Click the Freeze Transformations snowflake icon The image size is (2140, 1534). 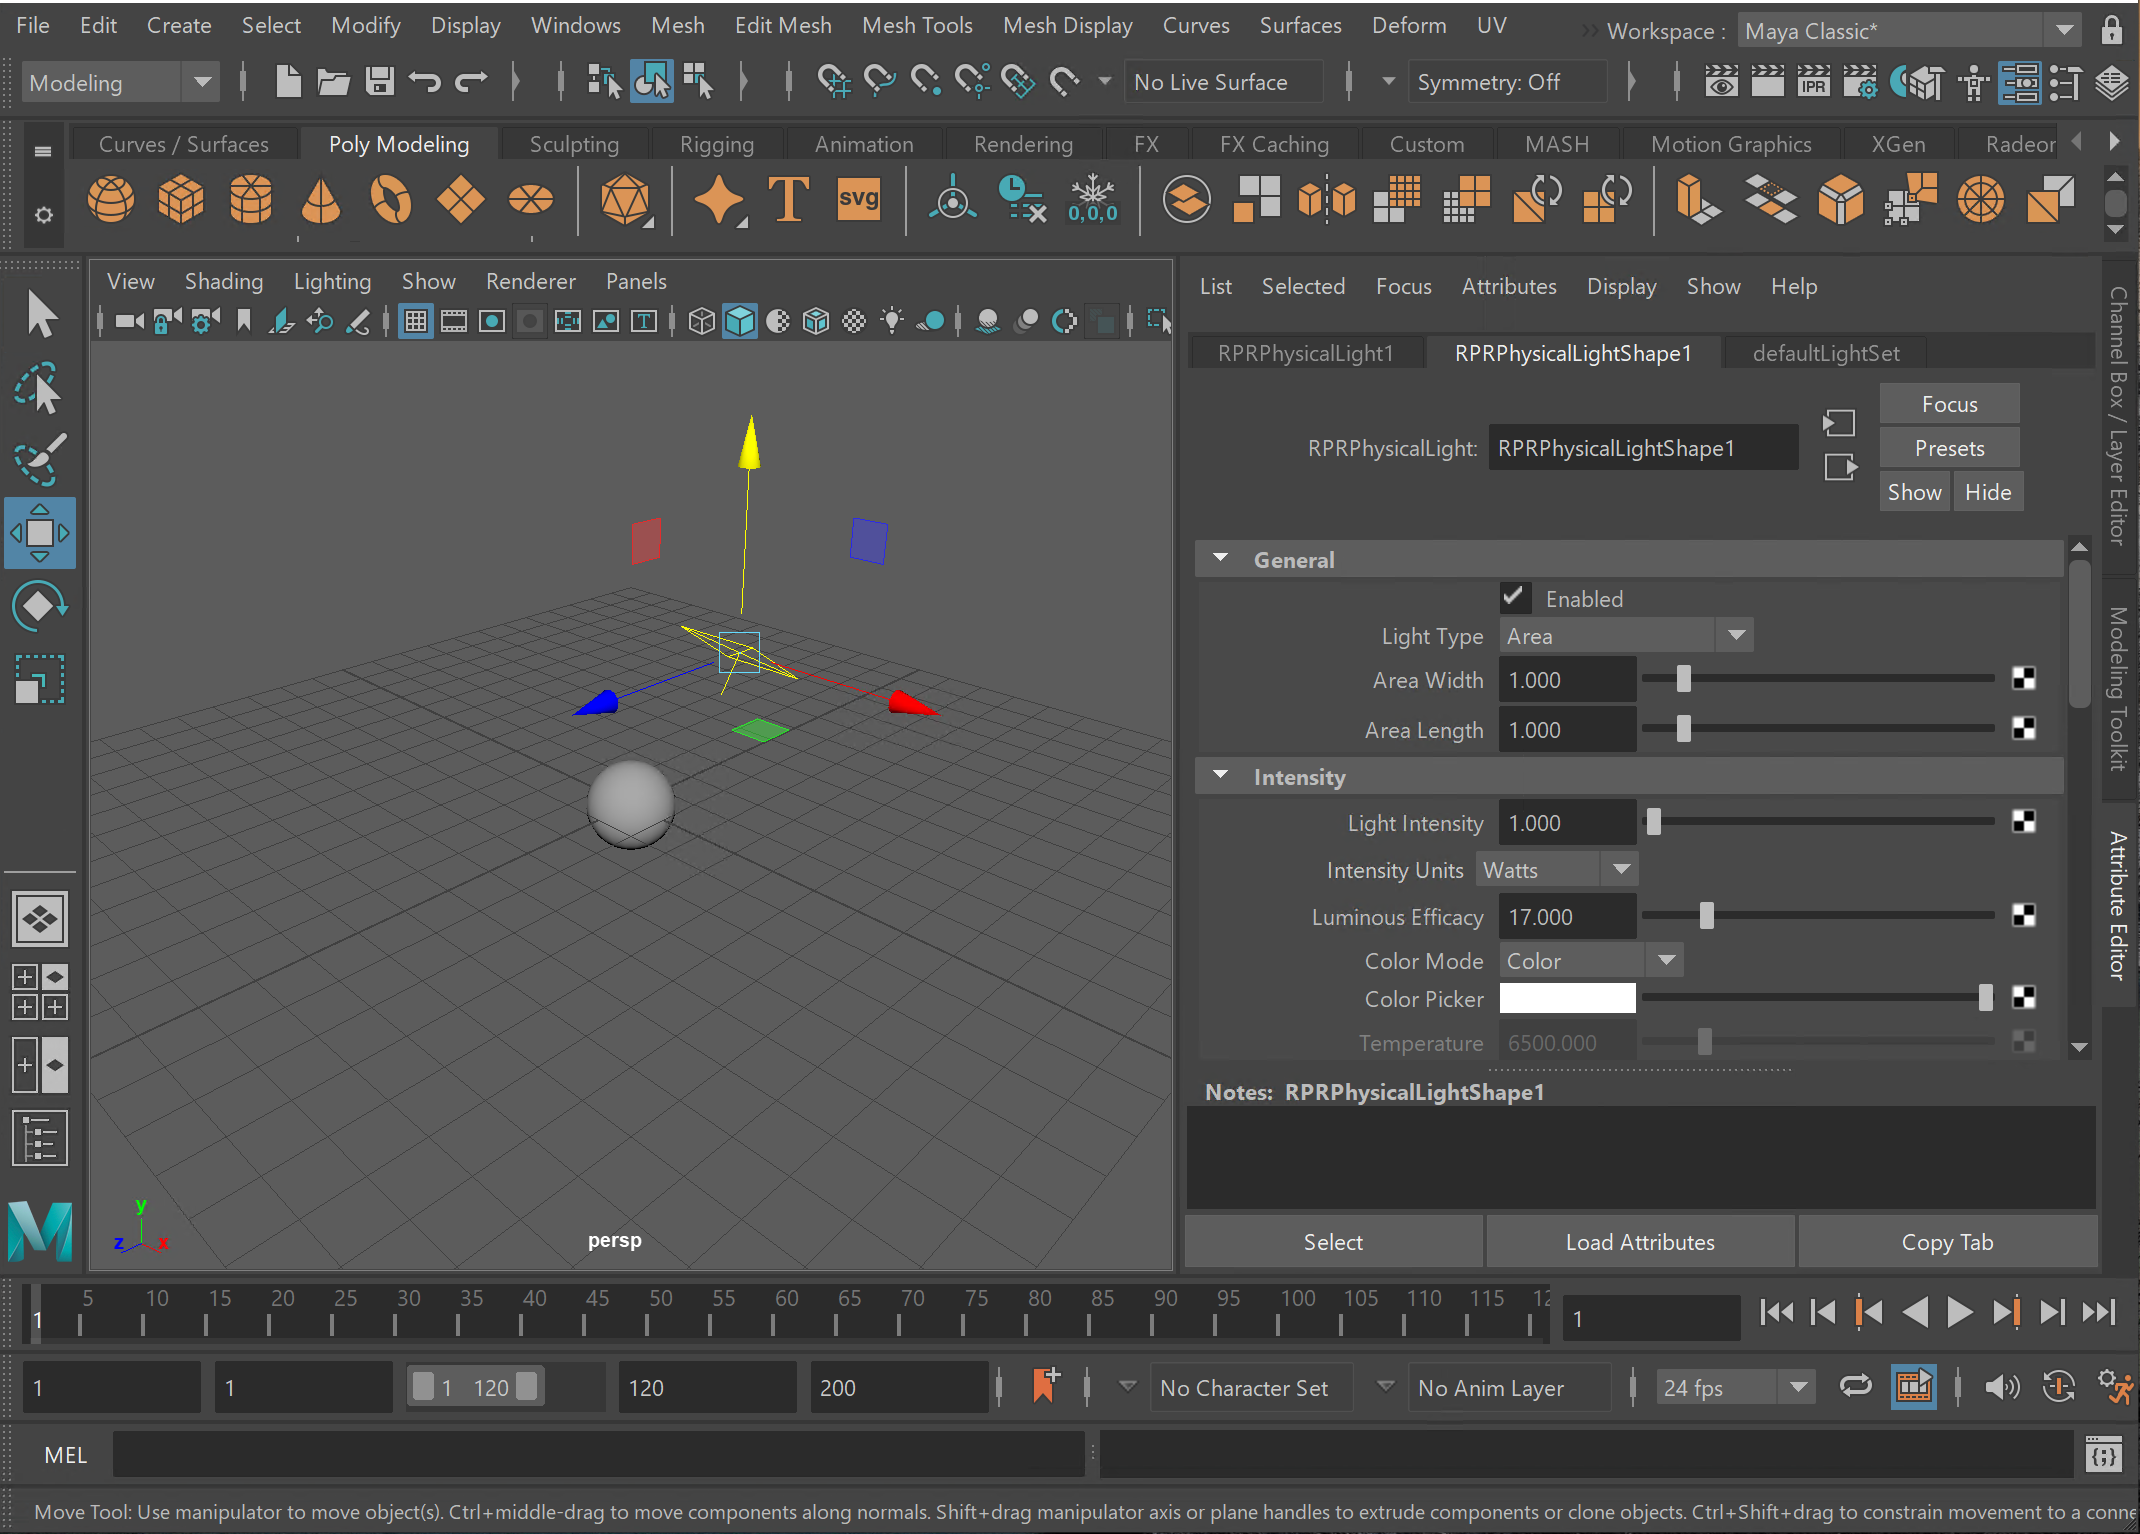pyautogui.click(x=1093, y=199)
